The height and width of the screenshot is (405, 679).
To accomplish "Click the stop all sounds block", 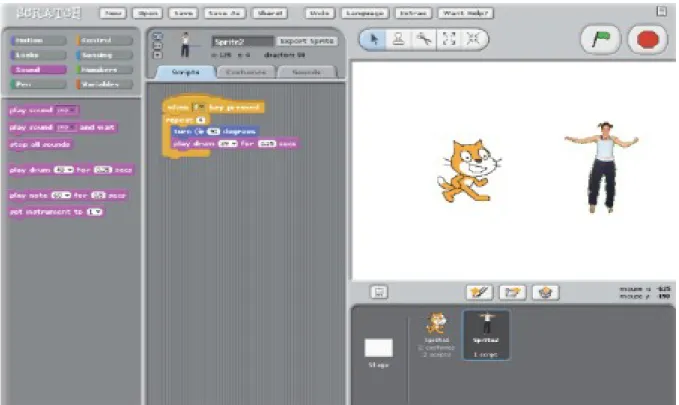I will [x=40, y=144].
